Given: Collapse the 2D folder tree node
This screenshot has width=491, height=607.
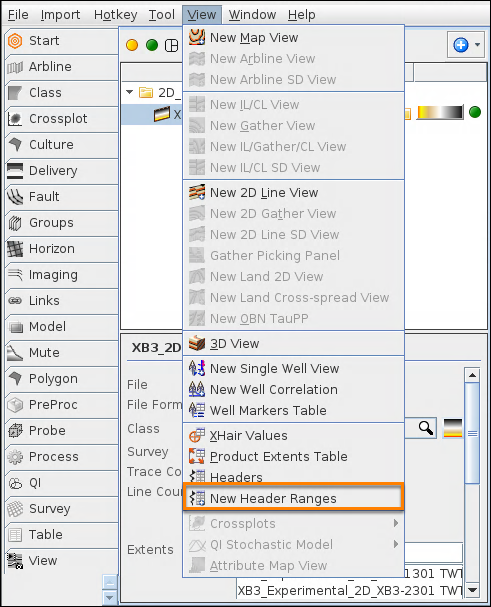Looking at the screenshot, I should pyautogui.click(x=130, y=93).
